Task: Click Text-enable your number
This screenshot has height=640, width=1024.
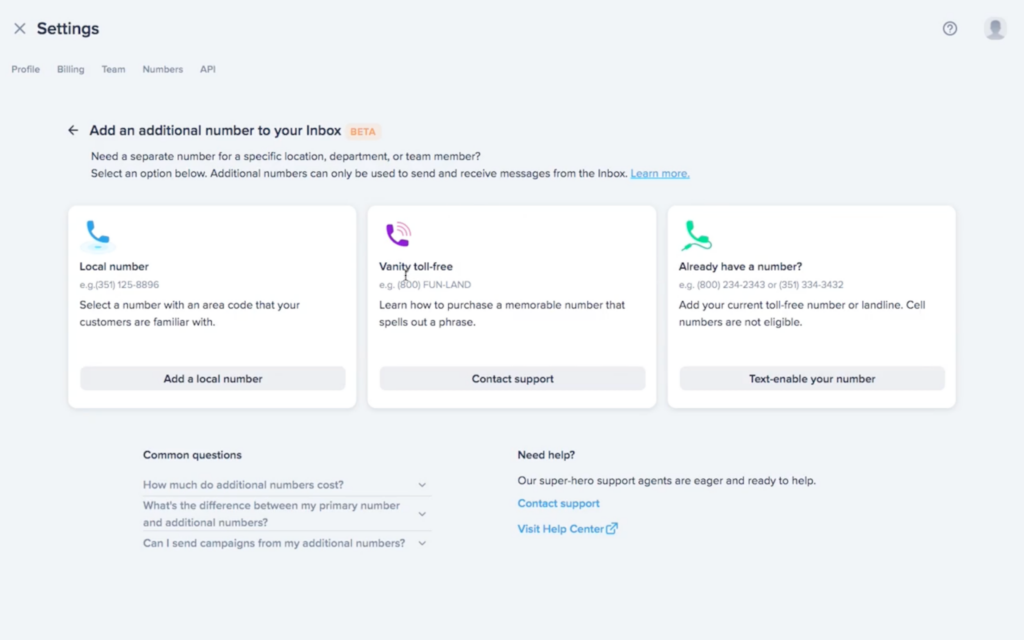Action: point(811,378)
